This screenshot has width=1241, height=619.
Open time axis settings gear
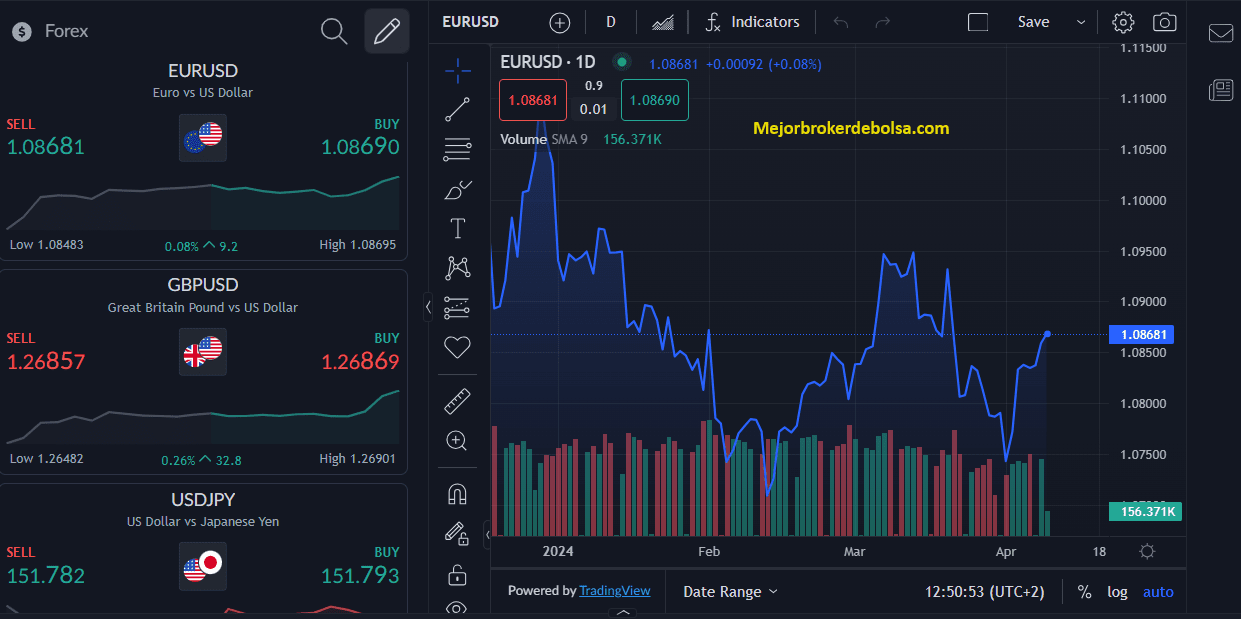1147,551
